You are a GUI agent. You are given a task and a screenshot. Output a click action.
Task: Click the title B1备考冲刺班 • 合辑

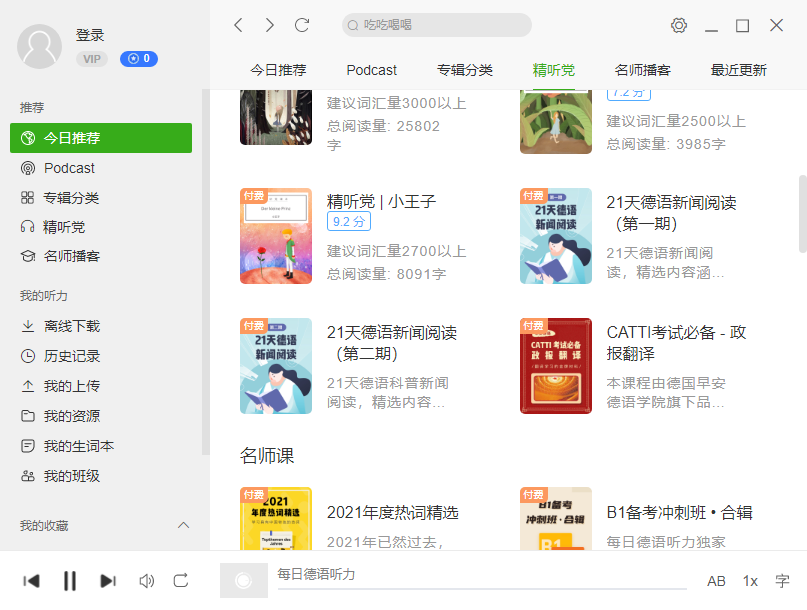[679, 512]
